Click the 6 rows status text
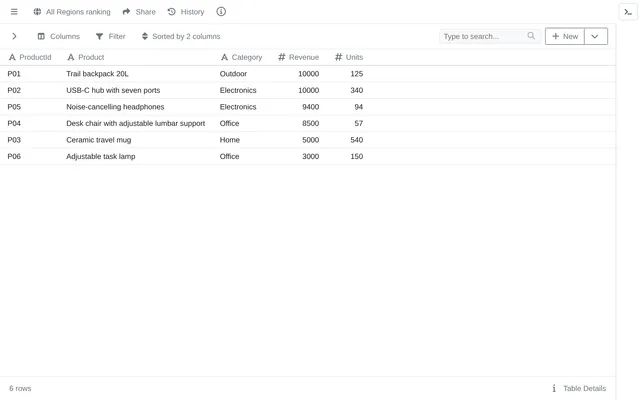The width and height of the screenshot is (640, 400). tap(20, 388)
